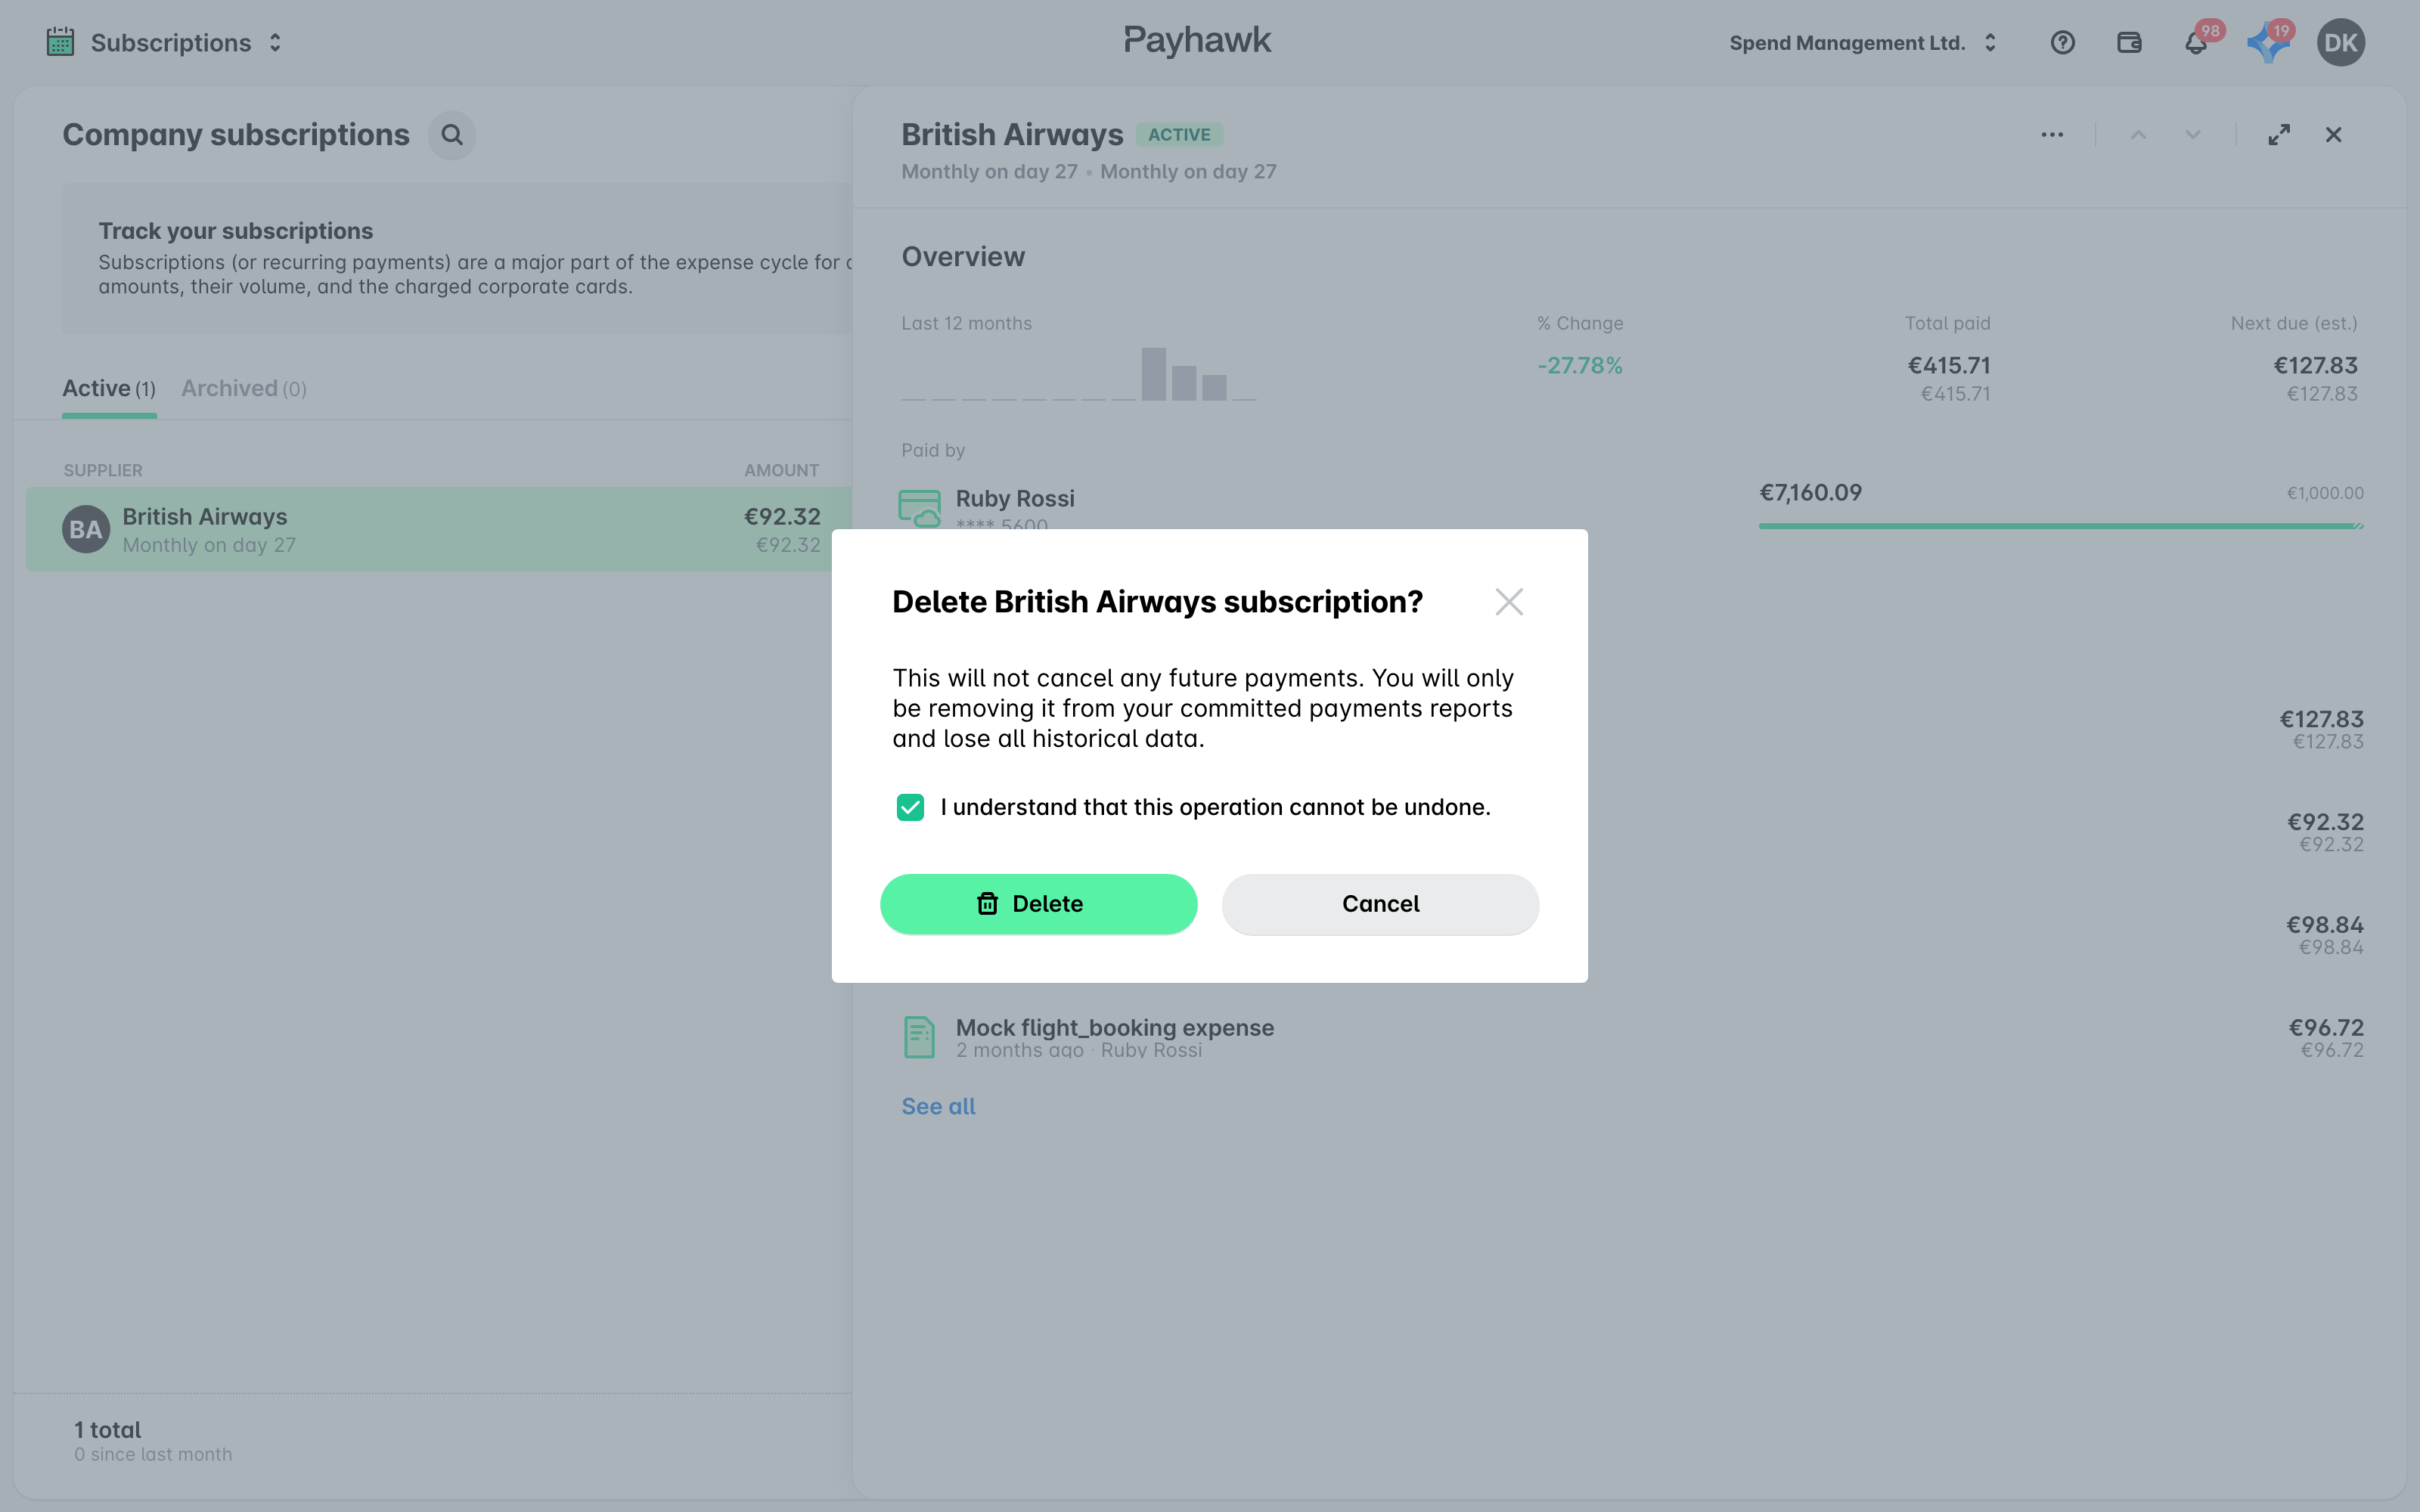The height and width of the screenshot is (1512, 2420).
Task: Open the Spend Management Ltd. company selector
Action: coord(1863,43)
